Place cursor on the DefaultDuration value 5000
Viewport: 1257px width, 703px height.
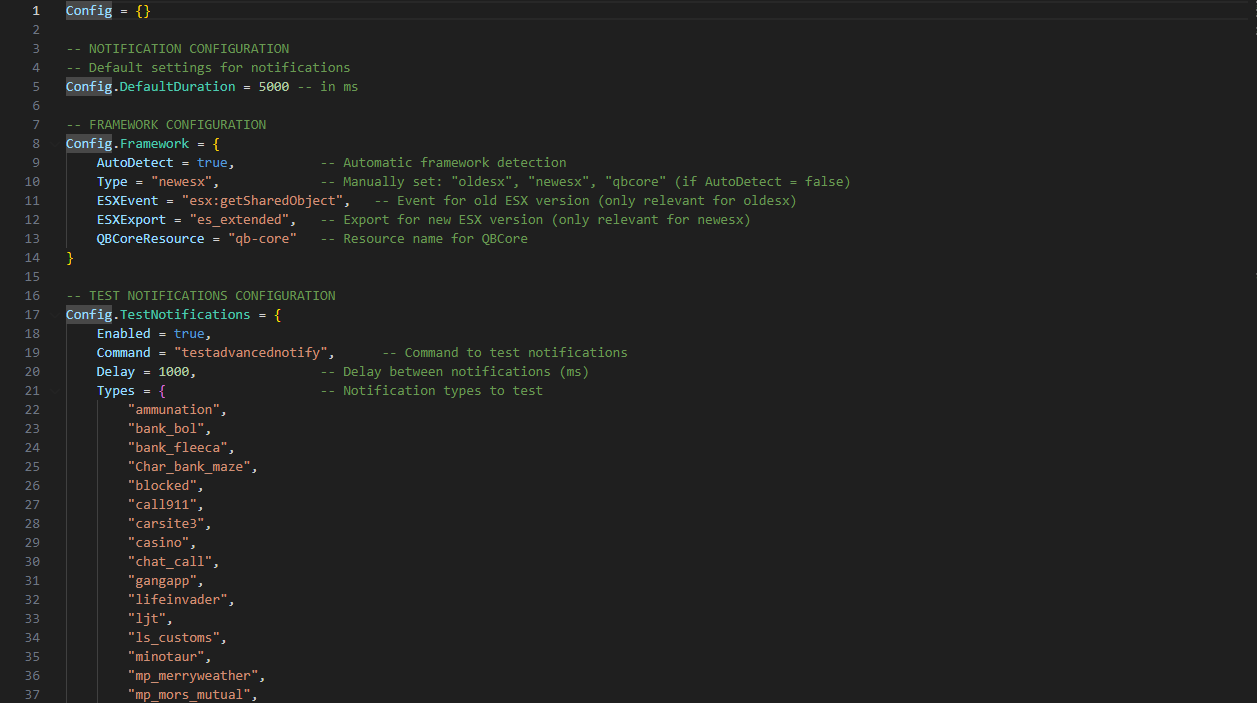[274, 87]
